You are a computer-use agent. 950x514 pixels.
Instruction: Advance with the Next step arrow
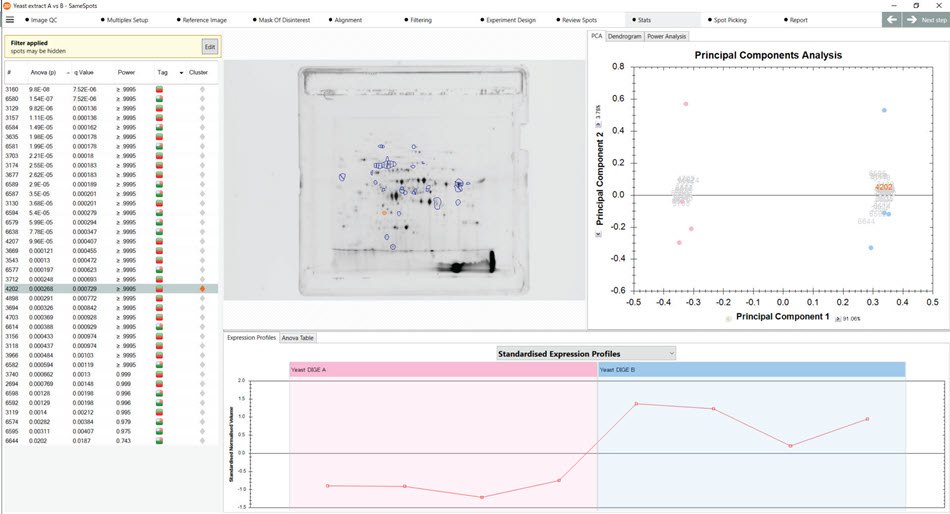(x=925, y=19)
